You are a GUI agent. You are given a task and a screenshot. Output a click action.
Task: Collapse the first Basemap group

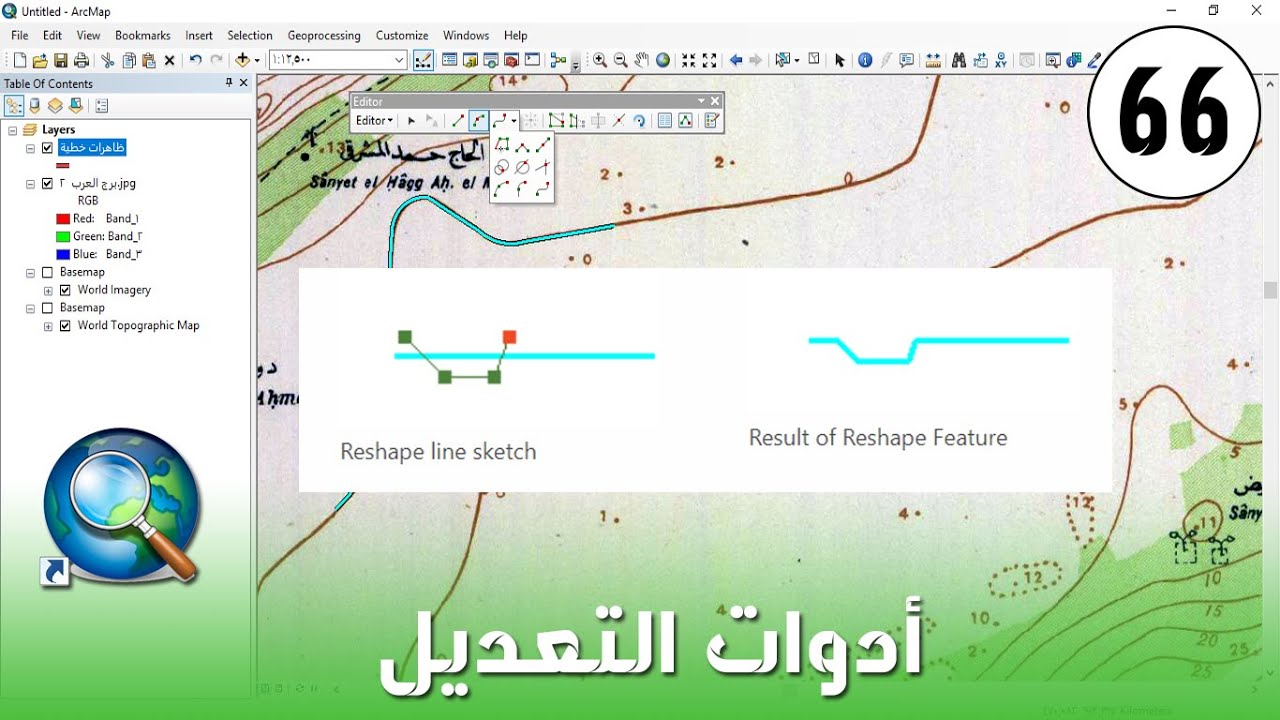tap(31, 272)
